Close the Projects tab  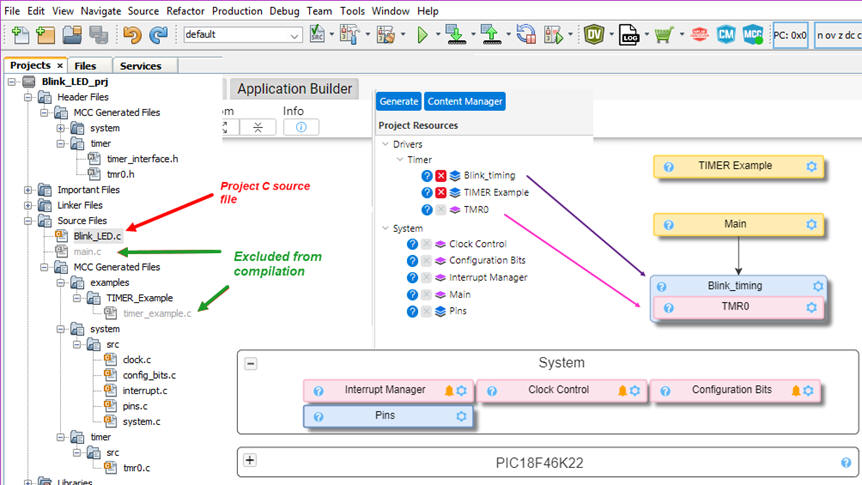tap(60, 65)
